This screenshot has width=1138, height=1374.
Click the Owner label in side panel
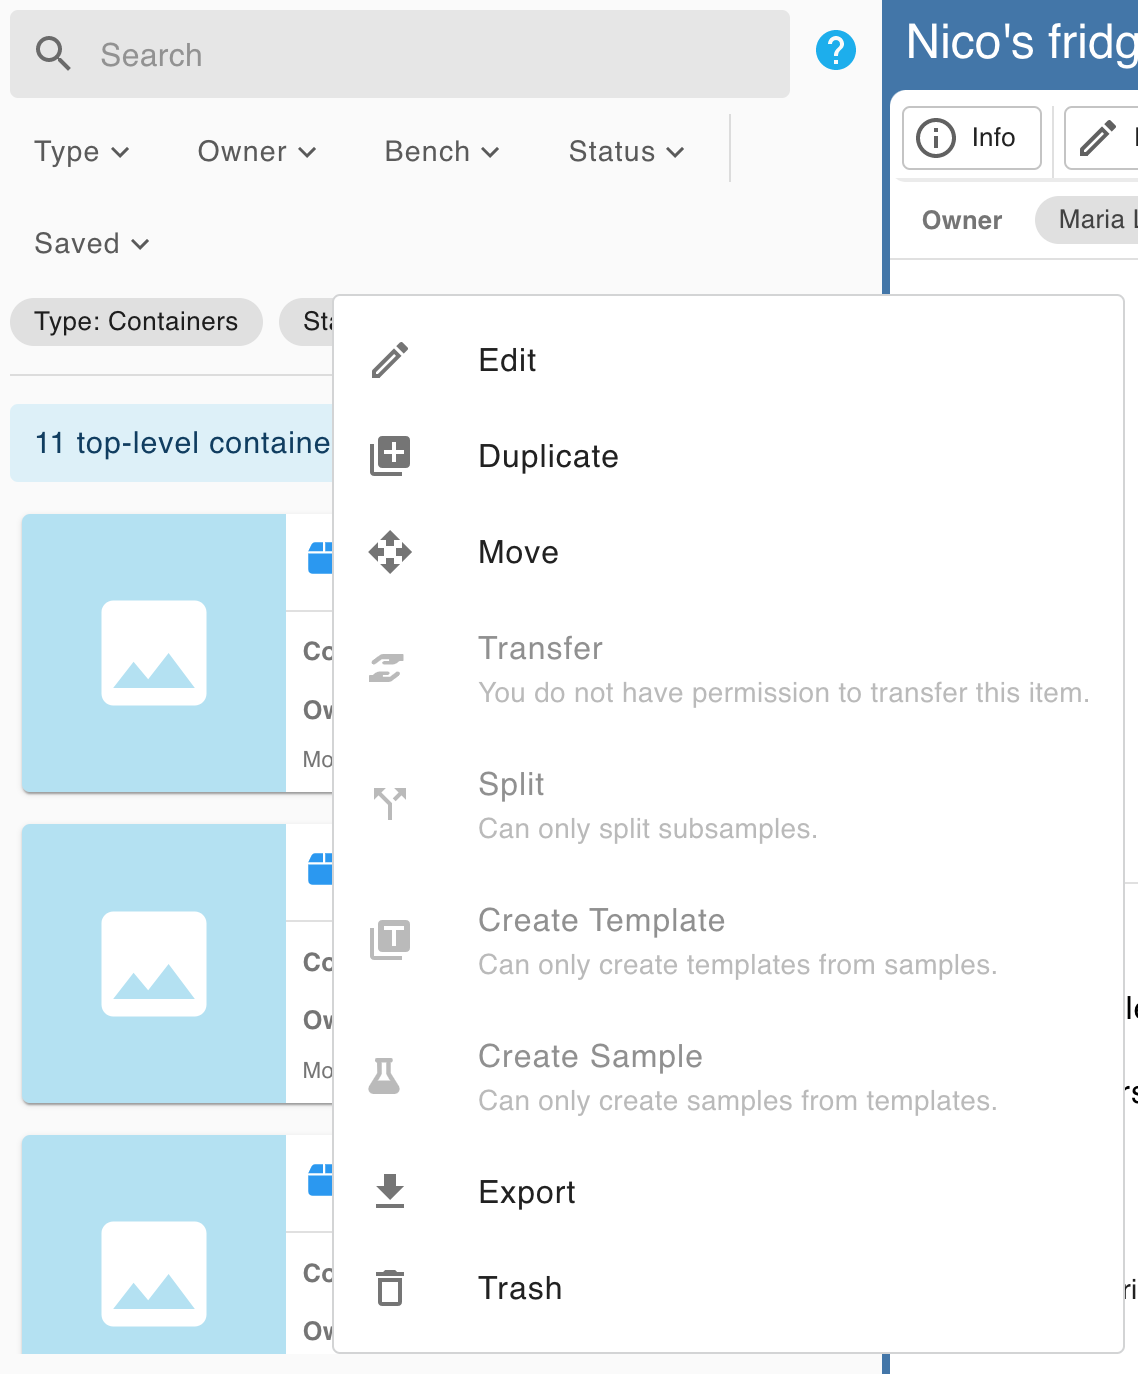click(962, 220)
